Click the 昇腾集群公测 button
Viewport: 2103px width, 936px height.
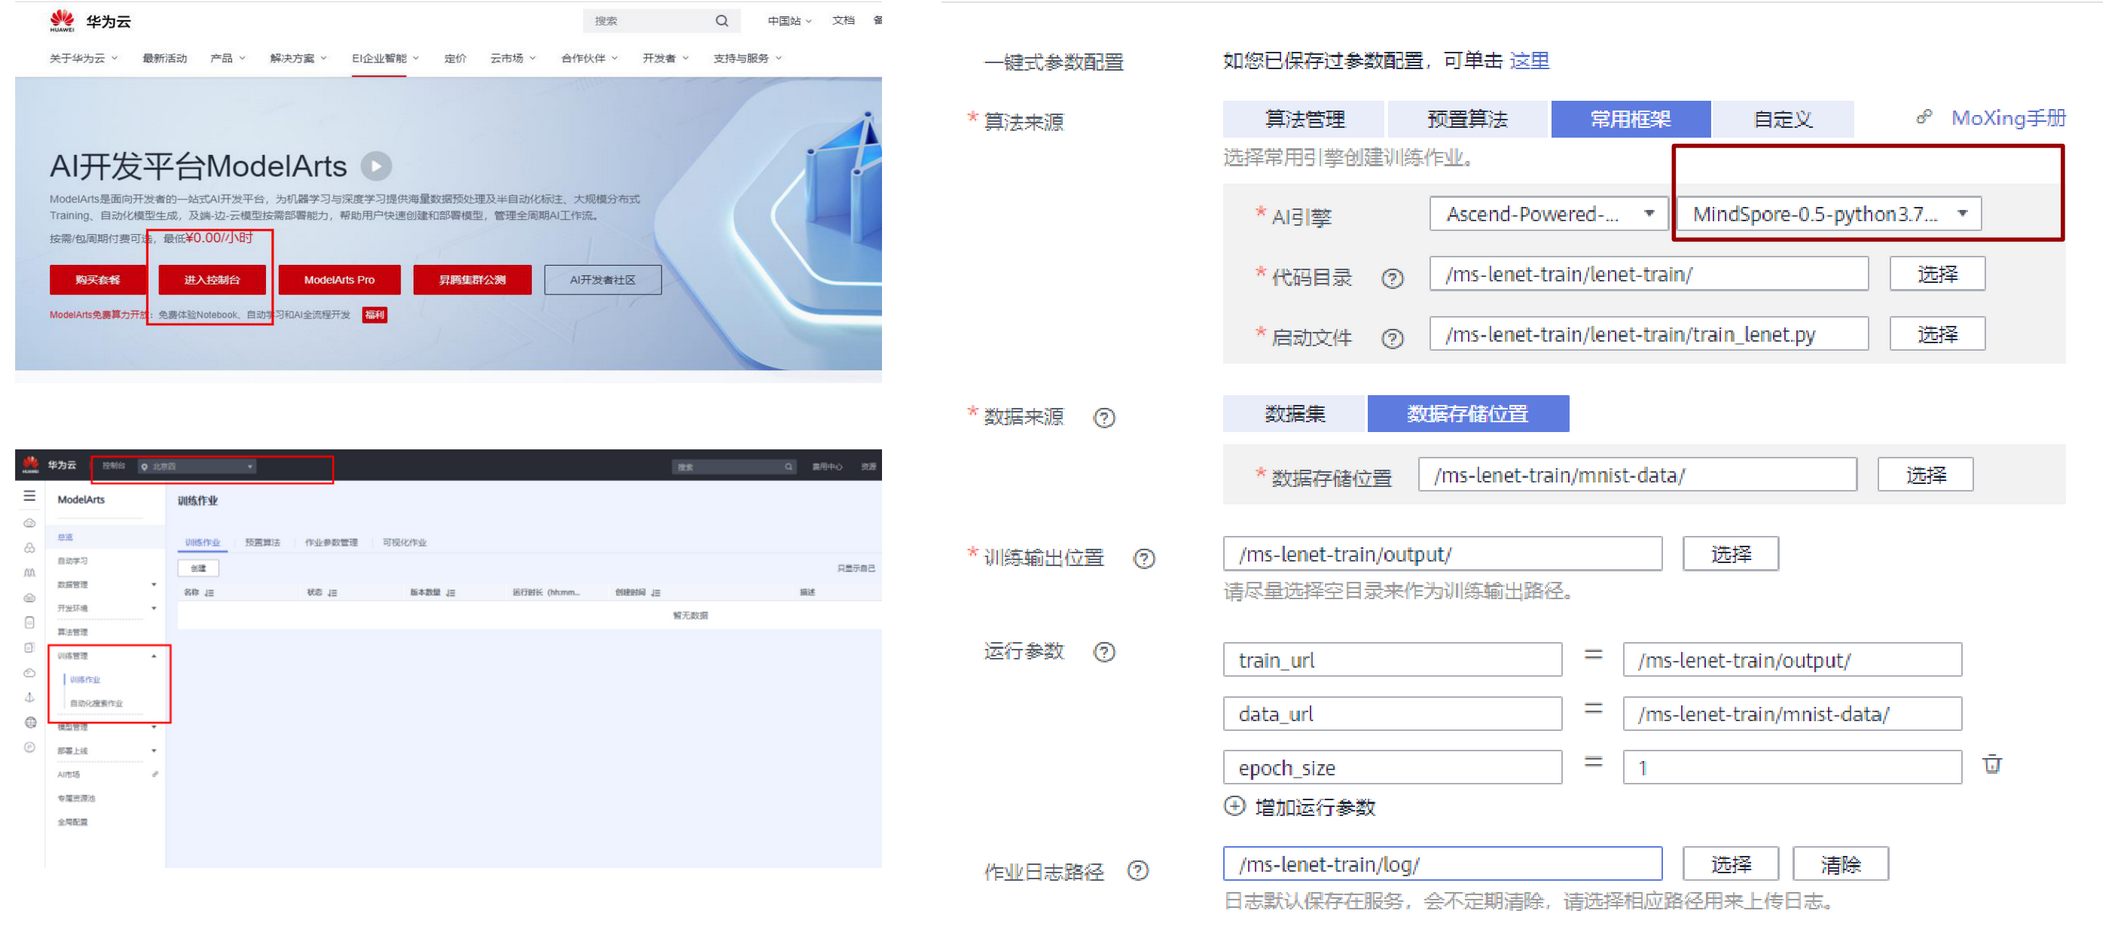point(472,280)
